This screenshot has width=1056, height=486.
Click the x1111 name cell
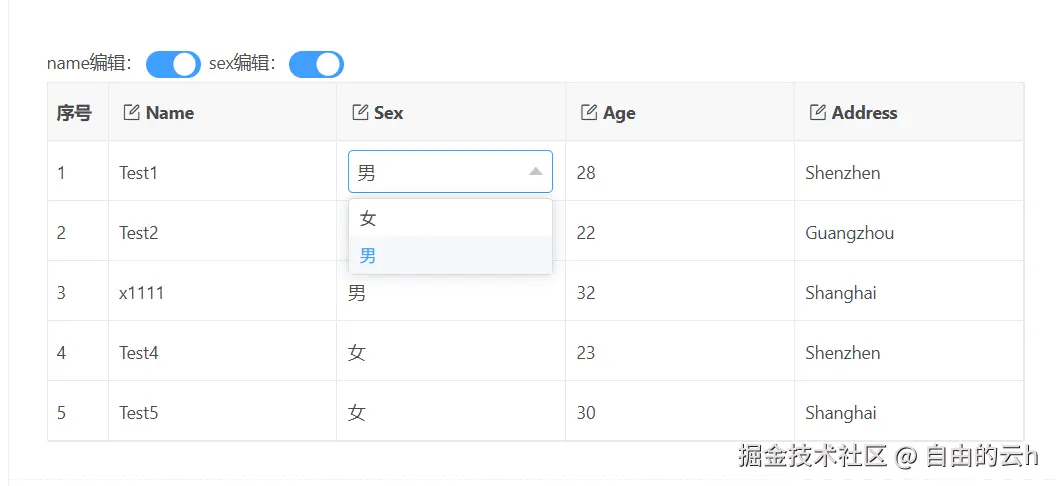[x=222, y=291]
